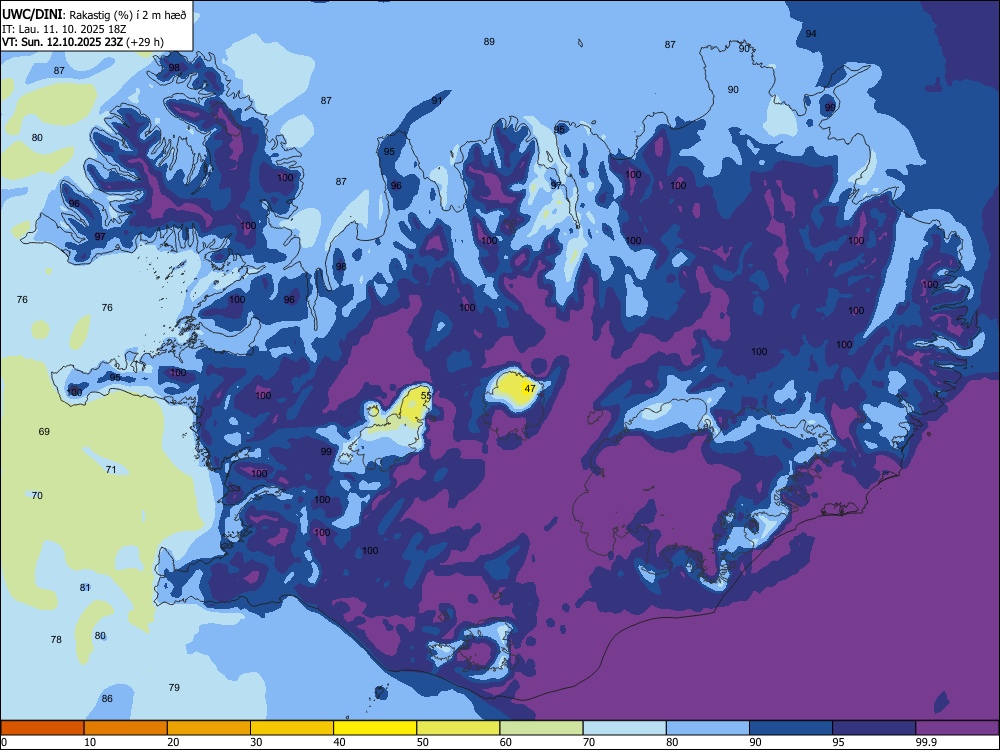Click the UWC/DINI title text
The width and height of the screenshot is (1000, 750).
point(32,15)
